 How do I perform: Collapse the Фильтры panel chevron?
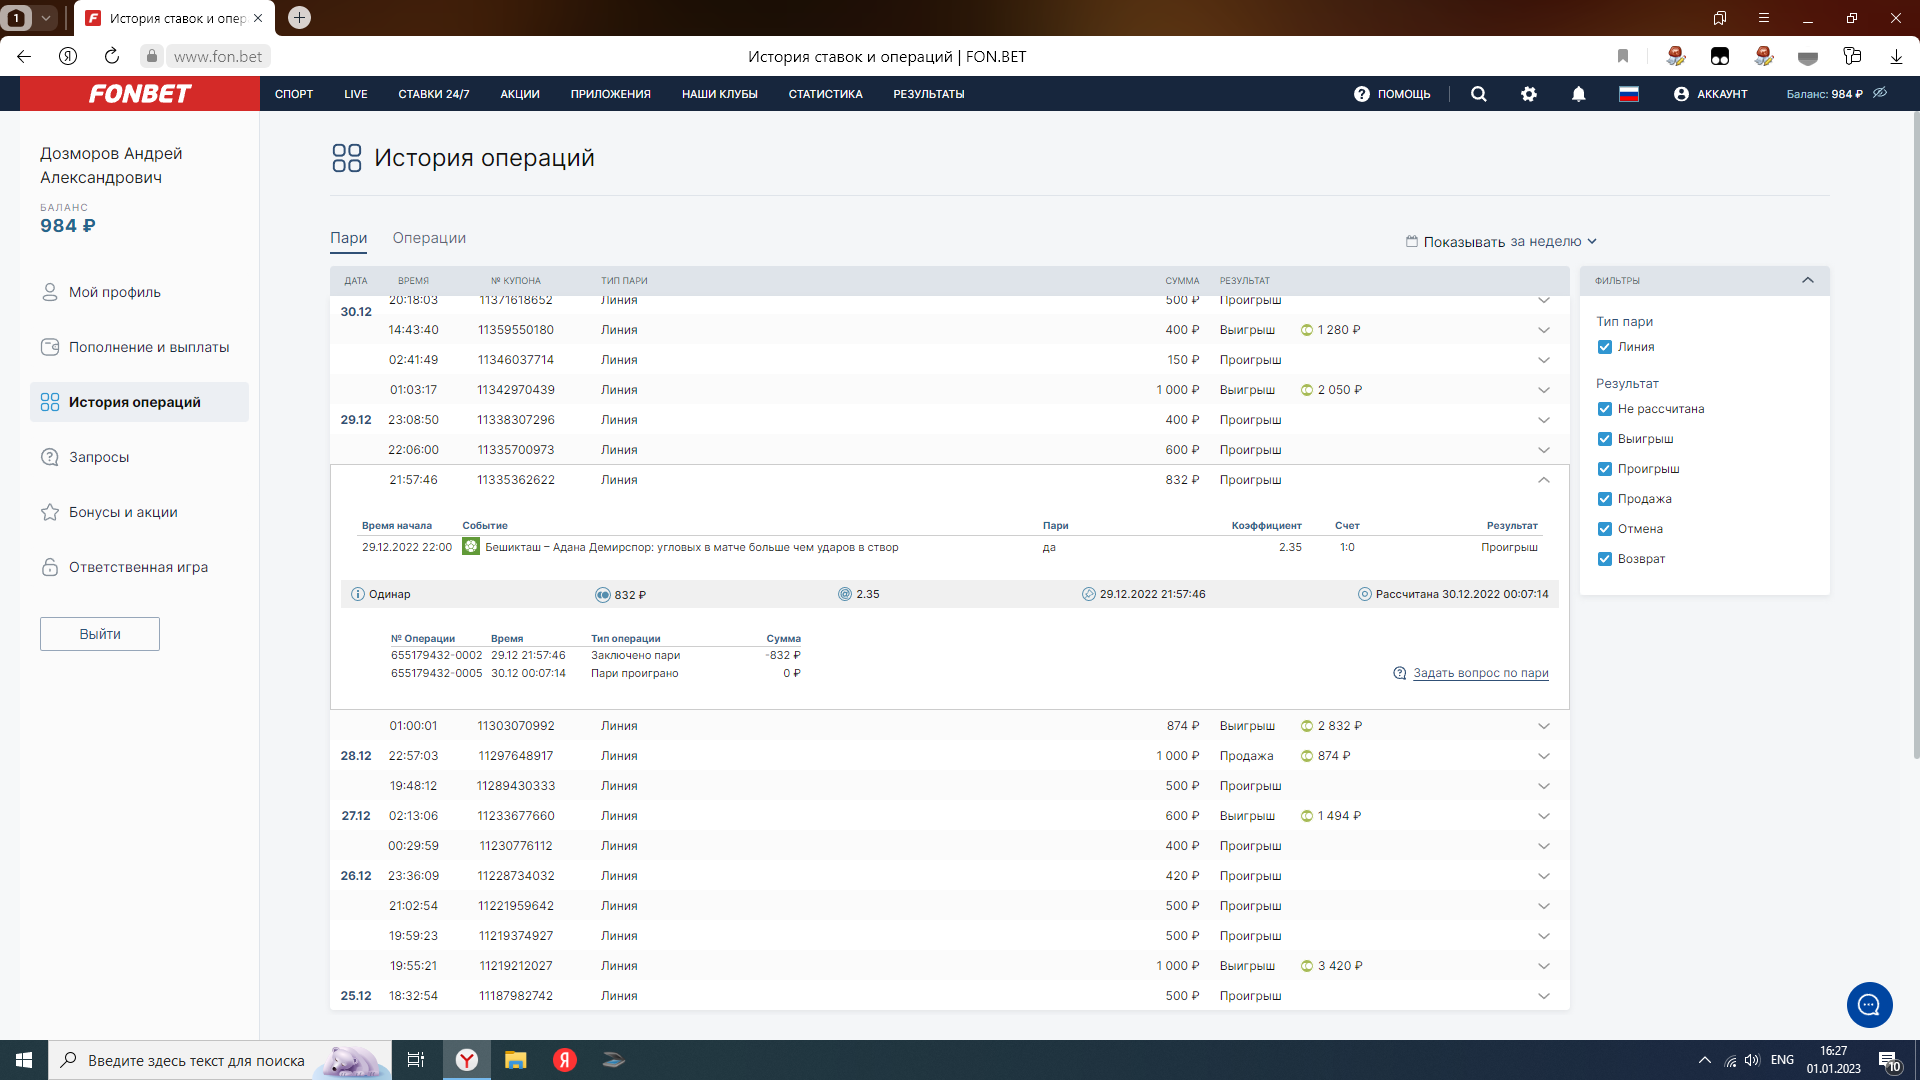click(x=1807, y=281)
